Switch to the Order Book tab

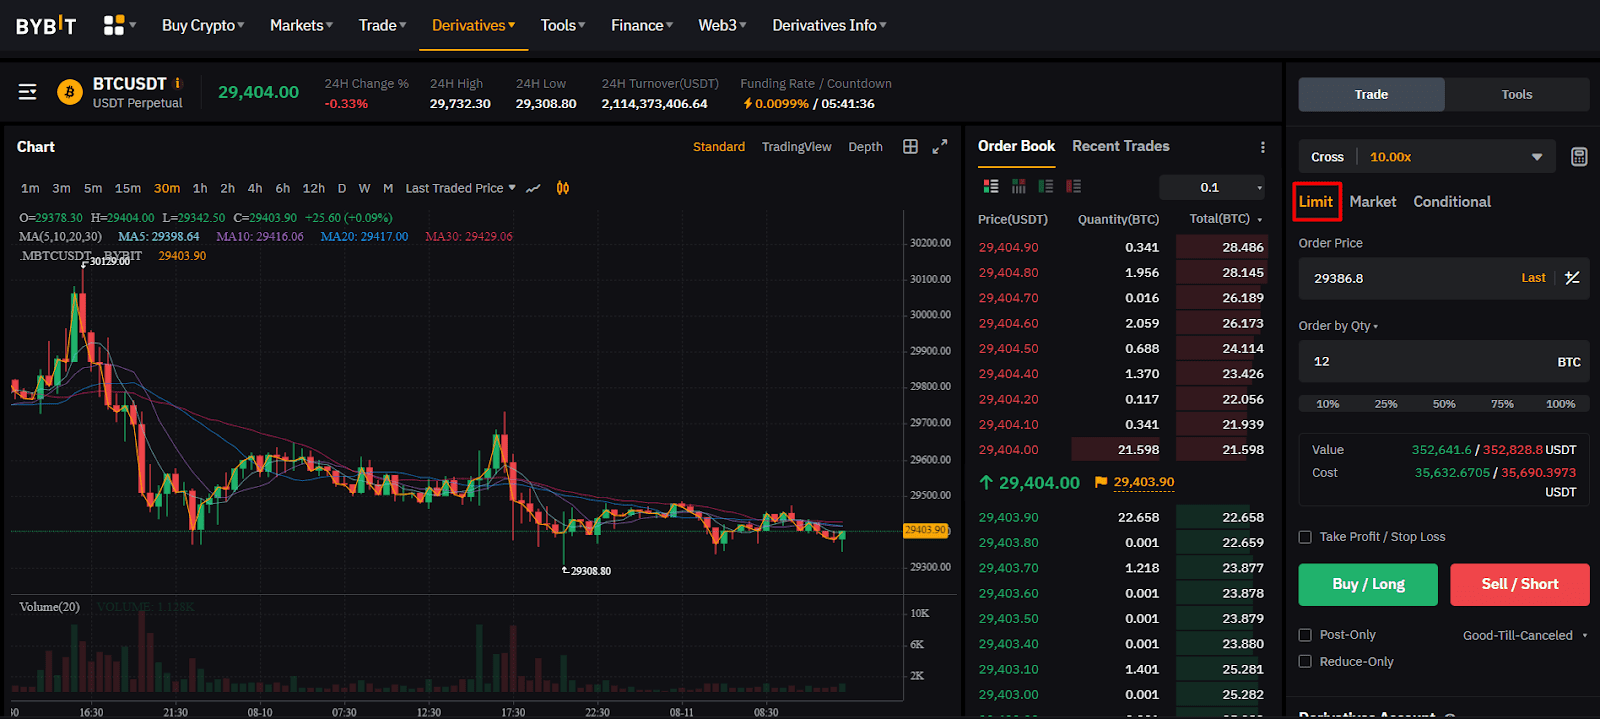(1016, 146)
